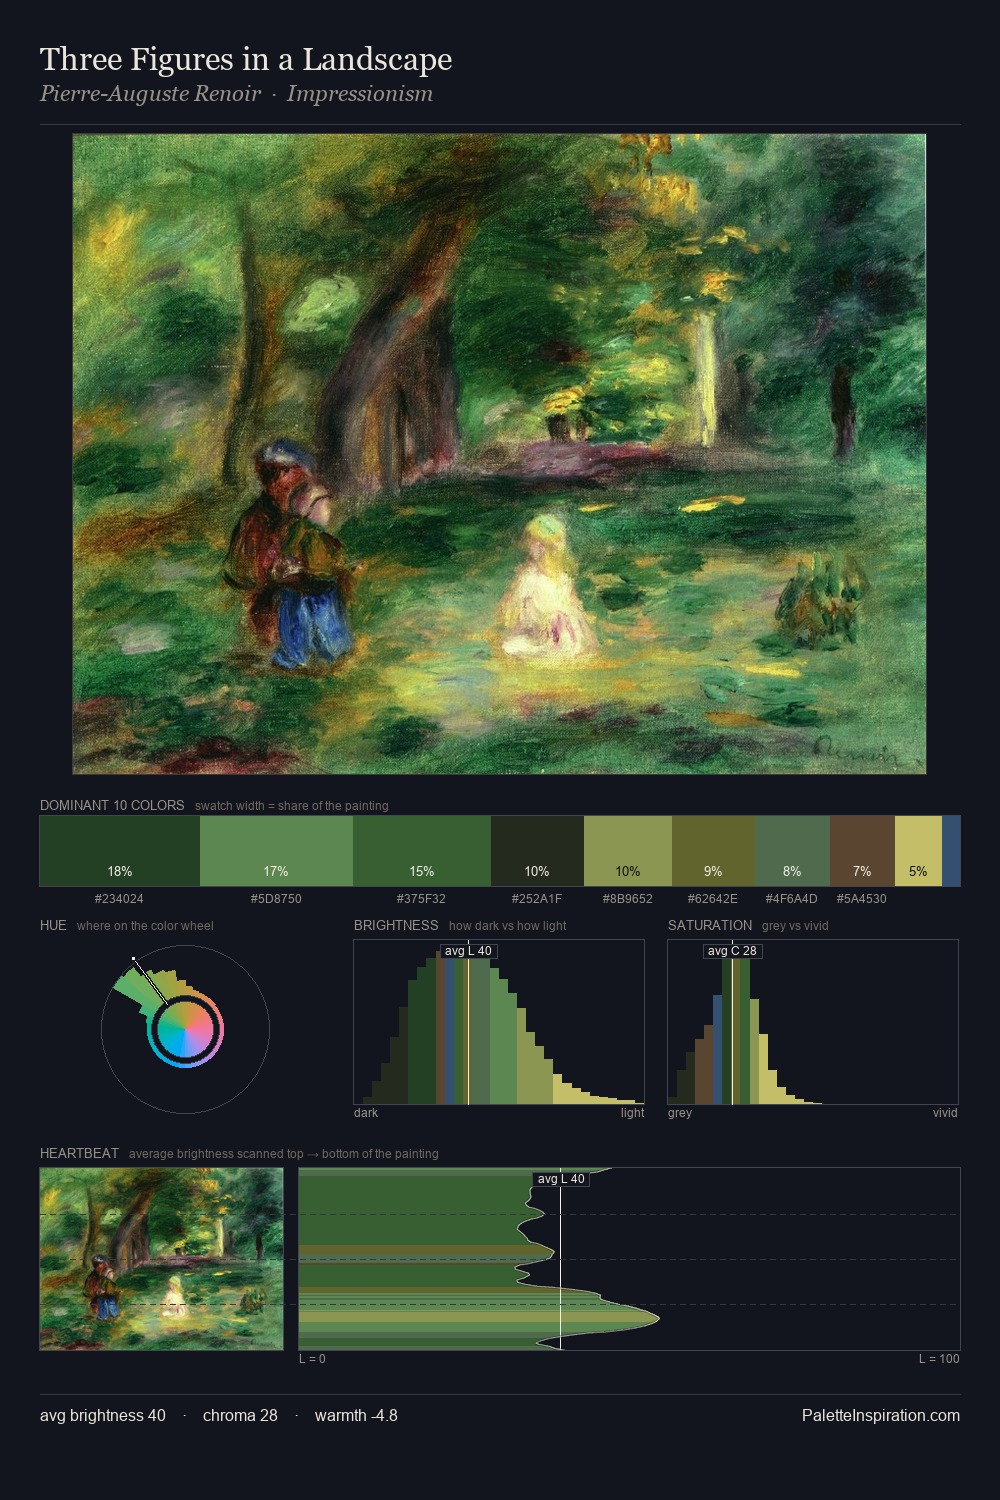Click the hex code '#375F32'
Screen dimensions: 1000x1500
click(x=421, y=899)
